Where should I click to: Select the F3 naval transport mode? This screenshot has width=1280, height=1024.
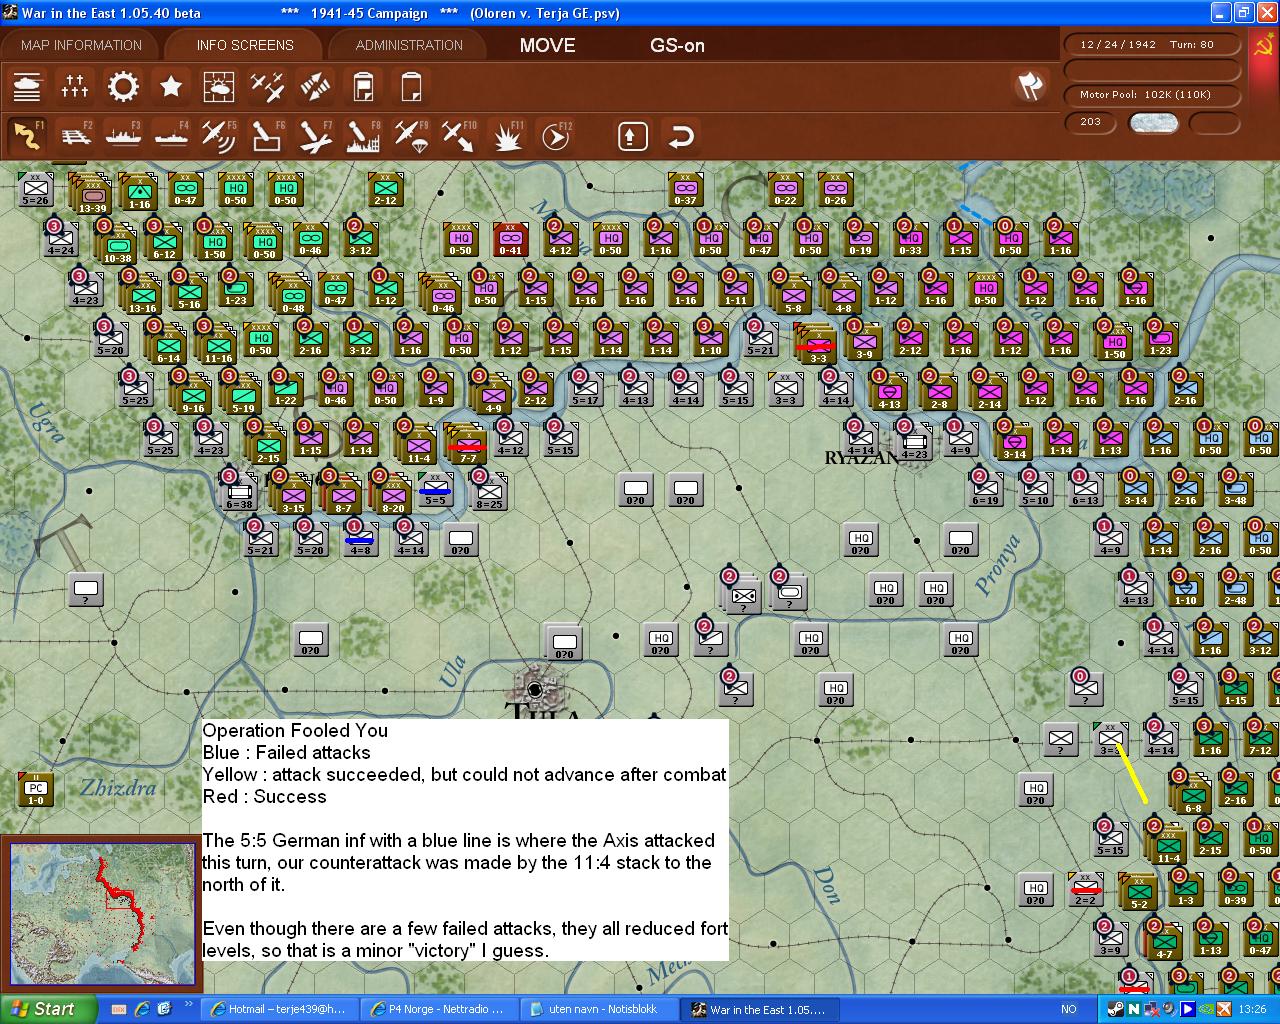pos(123,135)
